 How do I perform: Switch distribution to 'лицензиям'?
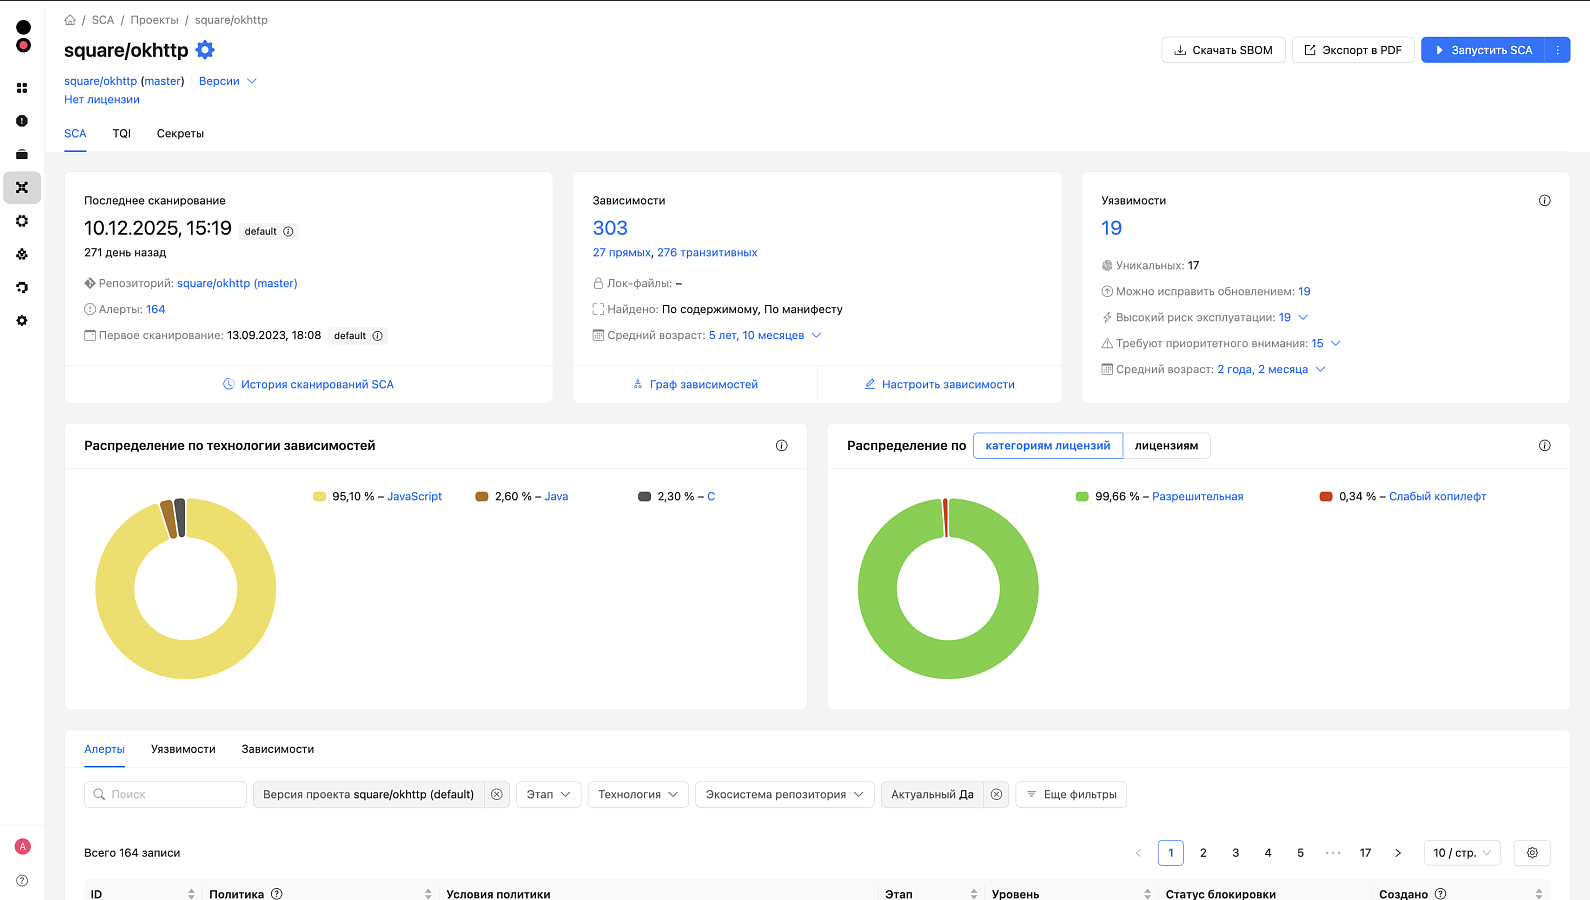click(x=1166, y=446)
